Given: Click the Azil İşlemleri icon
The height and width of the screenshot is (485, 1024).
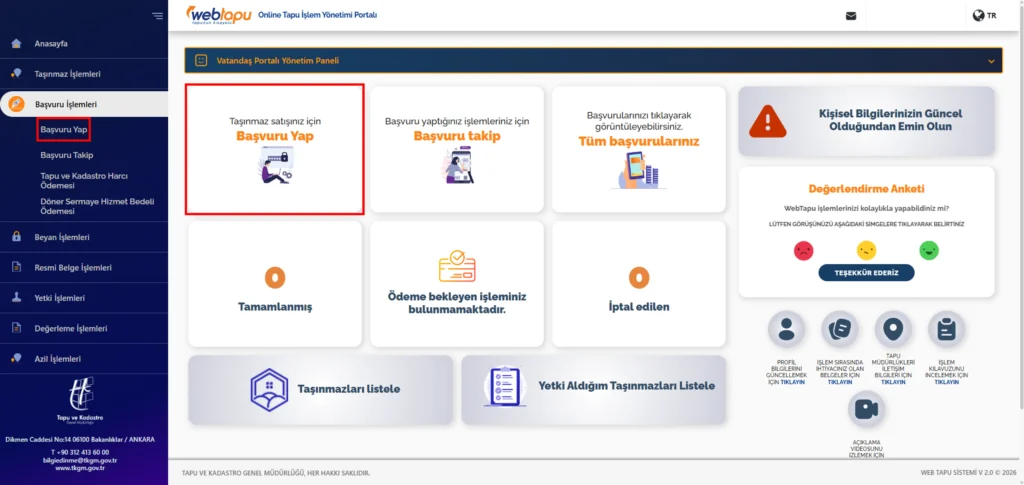Looking at the screenshot, I should tap(16, 358).
